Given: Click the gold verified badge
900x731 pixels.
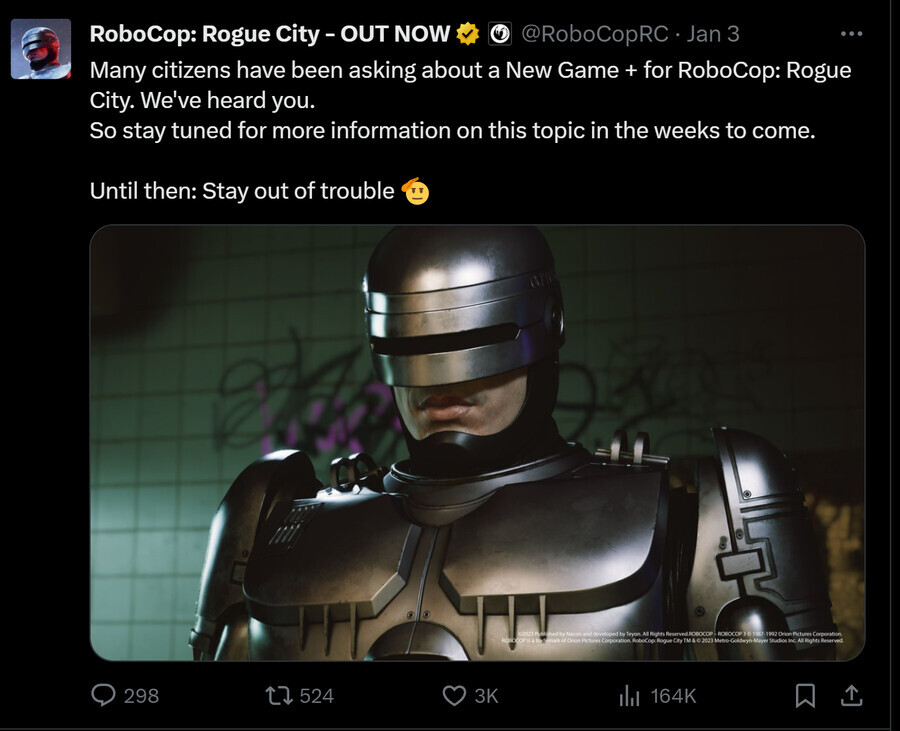Looking at the screenshot, I should [x=468, y=34].
